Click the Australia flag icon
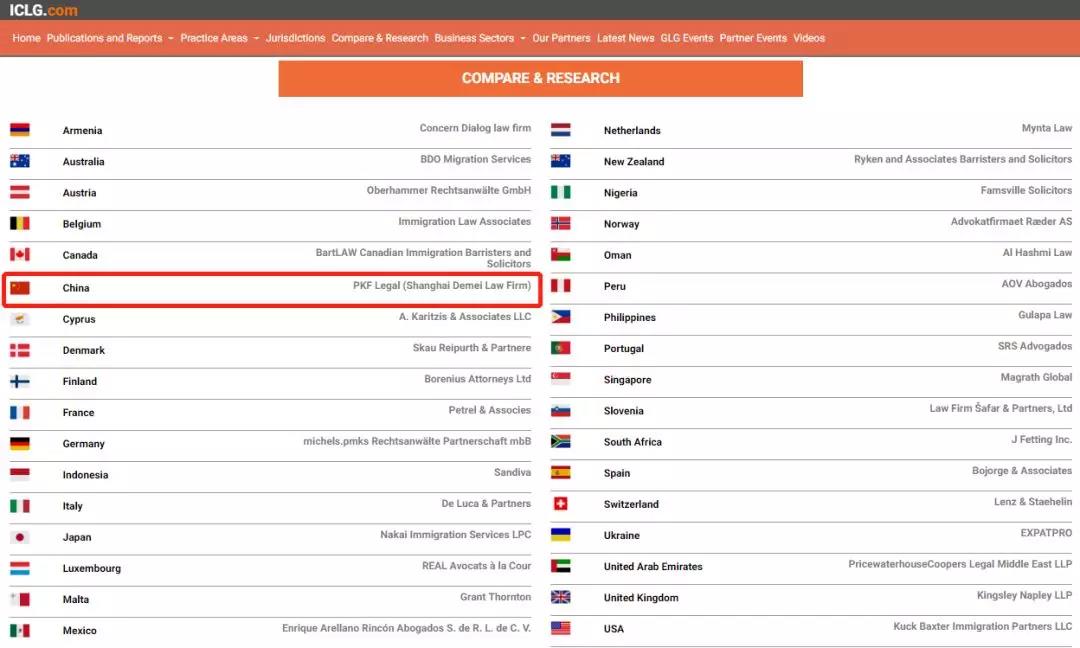This screenshot has height=648, width=1080. pos(20,161)
